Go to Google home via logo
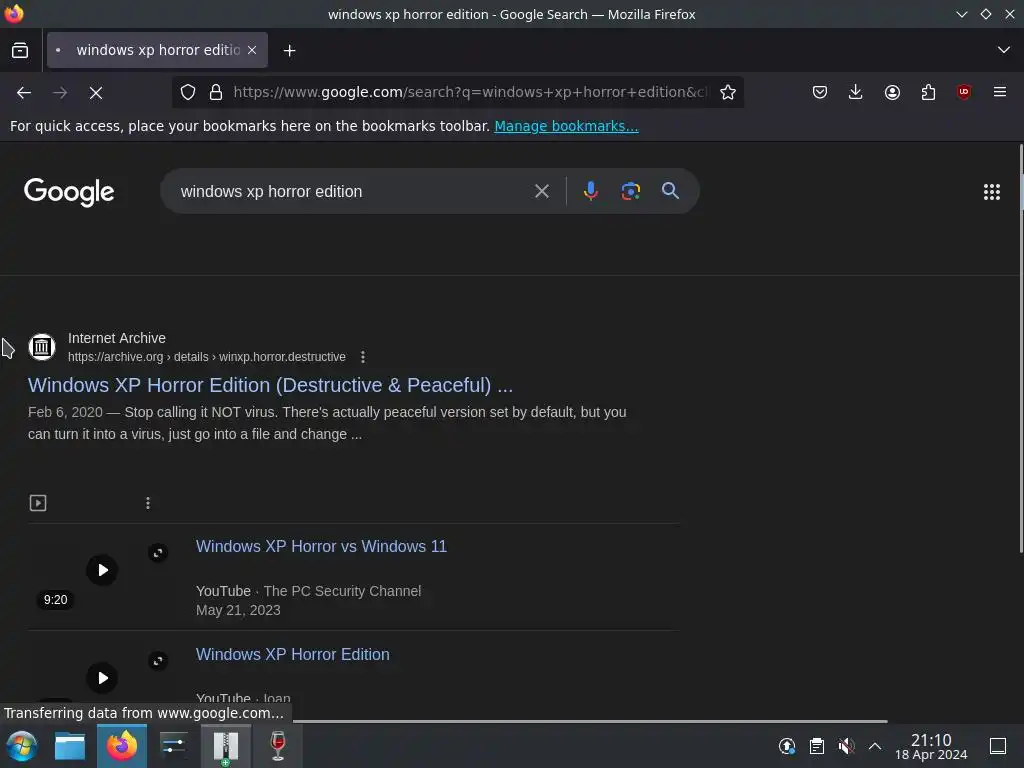The image size is (1024, 768). [69, 191]
